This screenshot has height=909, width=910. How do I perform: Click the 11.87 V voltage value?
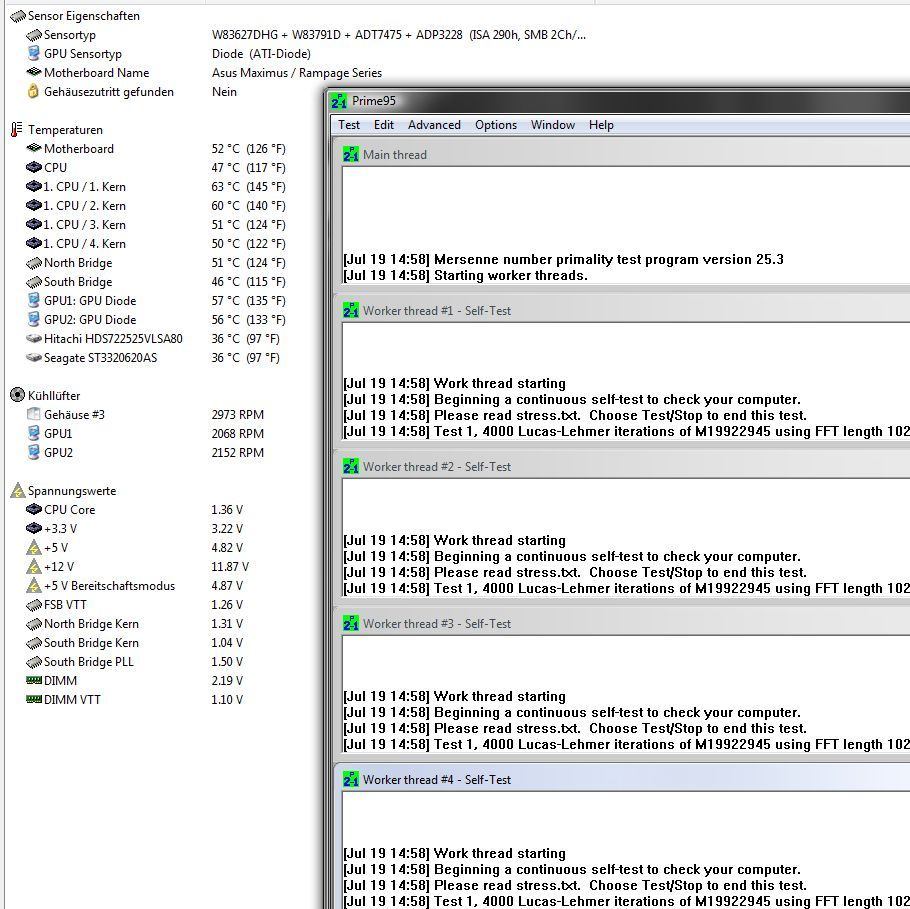(x=230, y=567)
